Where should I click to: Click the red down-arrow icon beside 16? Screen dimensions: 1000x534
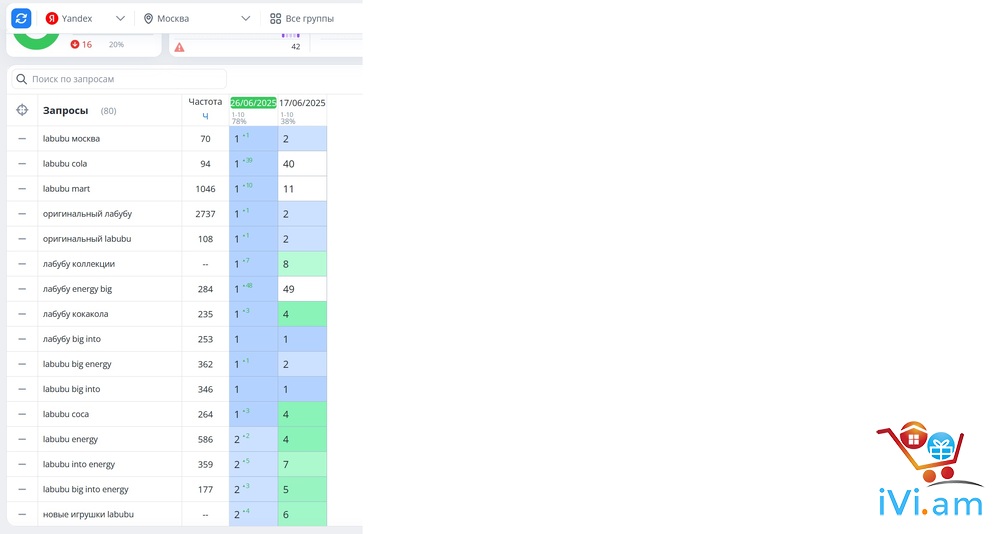point(75,45)
